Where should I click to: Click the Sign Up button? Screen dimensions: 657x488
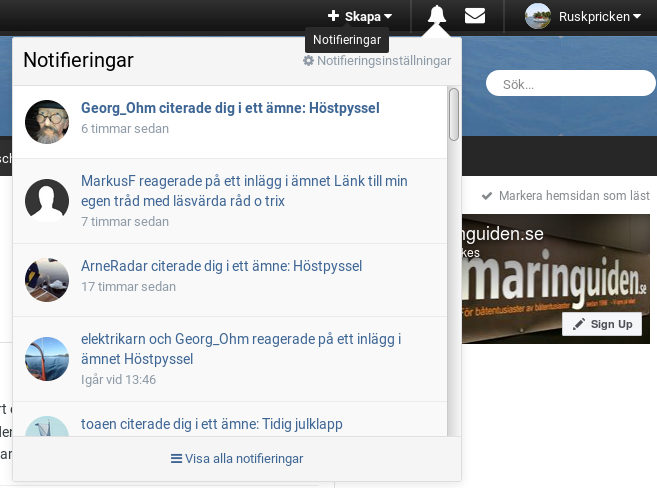click(x=602, y=324)
